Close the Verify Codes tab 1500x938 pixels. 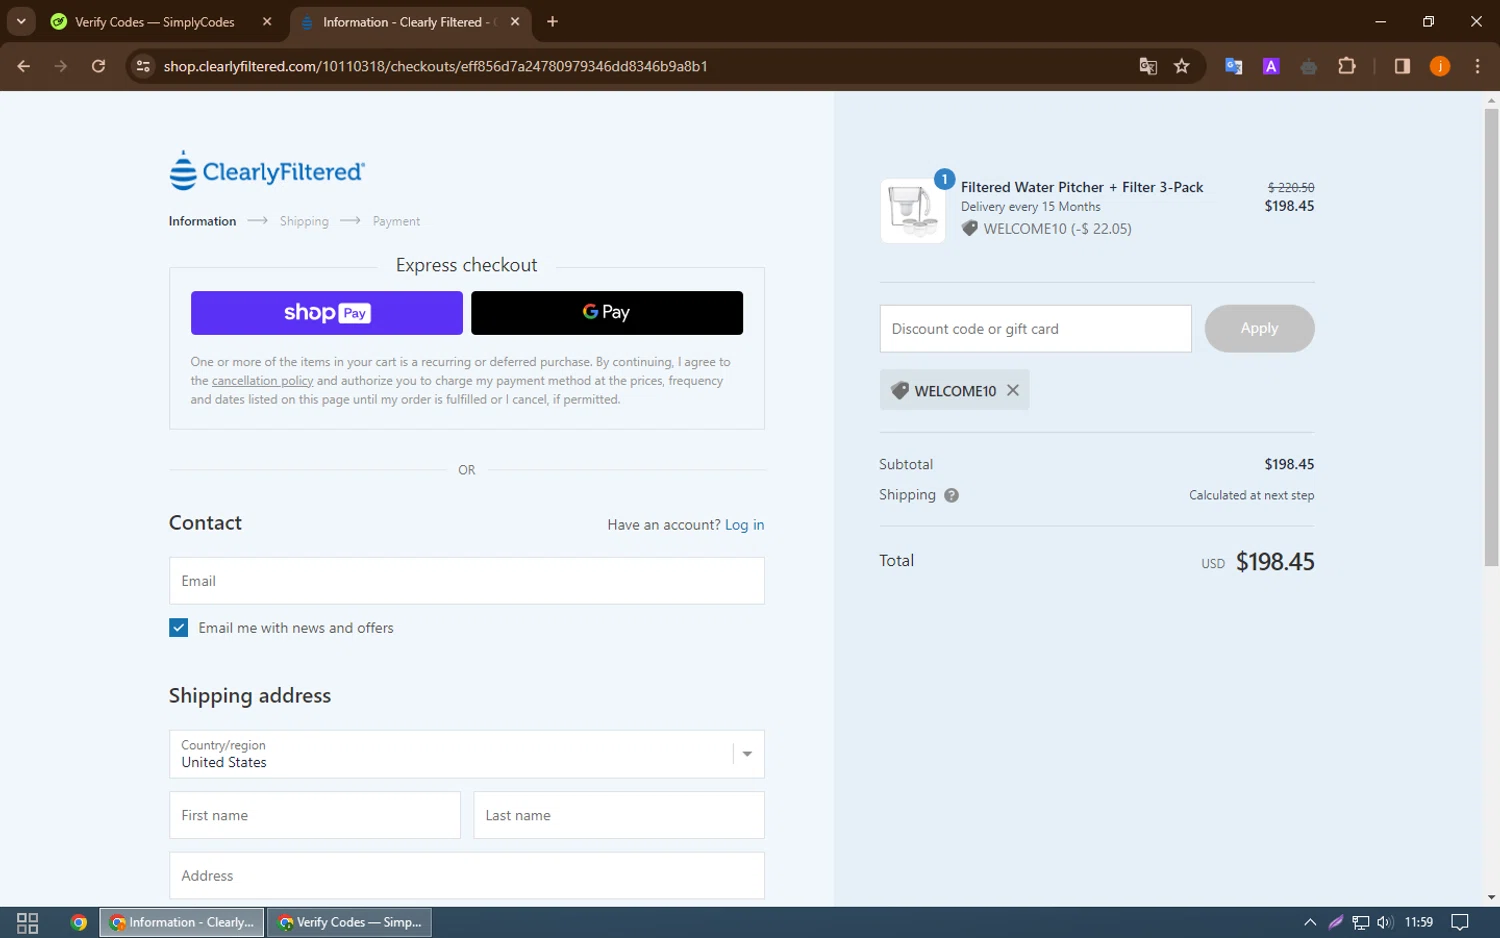click(x=267, y=21)
